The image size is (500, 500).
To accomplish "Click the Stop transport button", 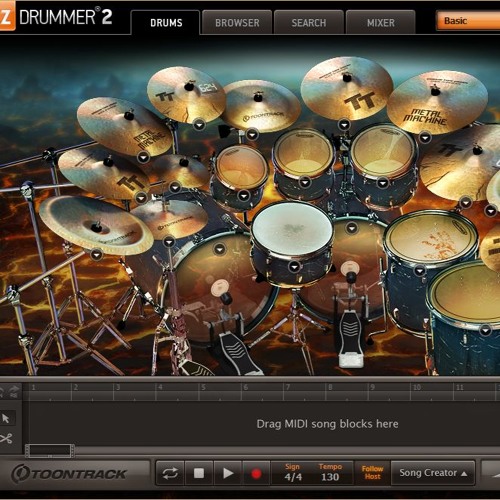I will coord(199,473).
